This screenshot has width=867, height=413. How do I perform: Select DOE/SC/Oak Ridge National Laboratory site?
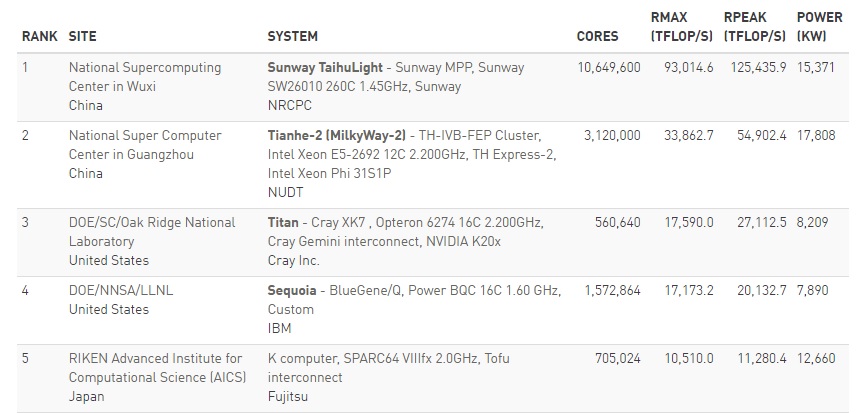152,232
